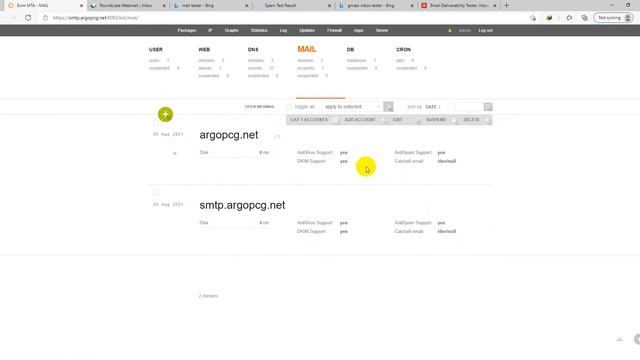
Task: Open the browser collections icon
Action: point(584,18)
